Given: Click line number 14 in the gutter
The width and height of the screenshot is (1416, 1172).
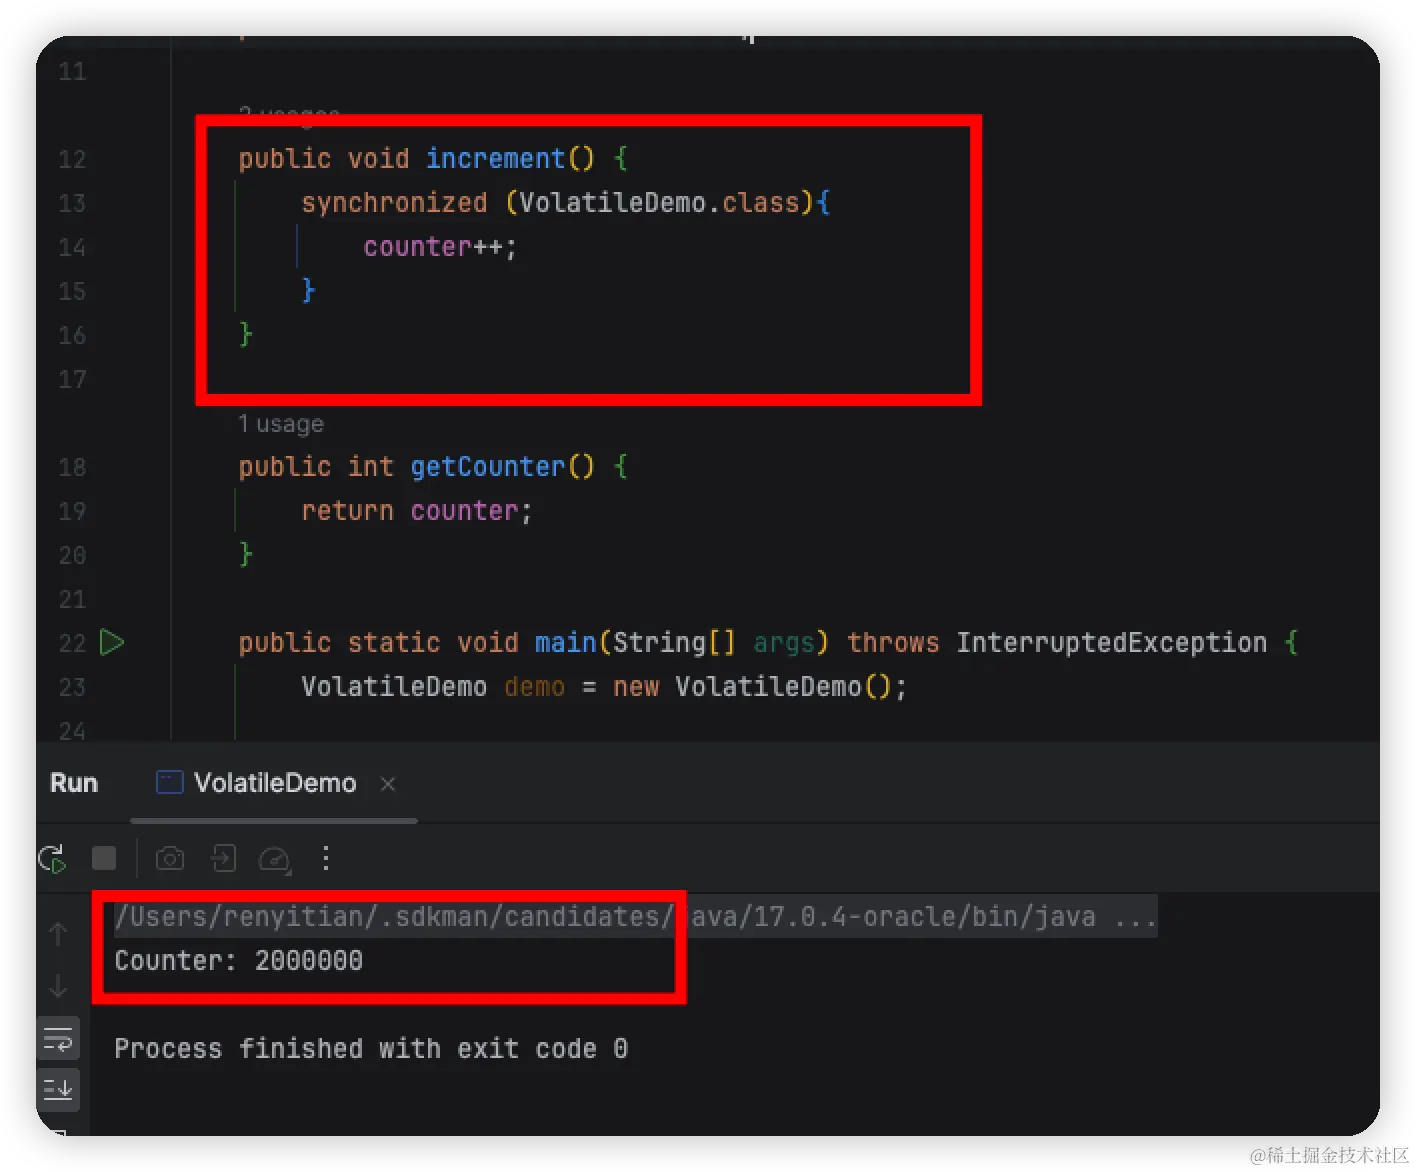Looking at the screenshot, I should pos(72,247).
